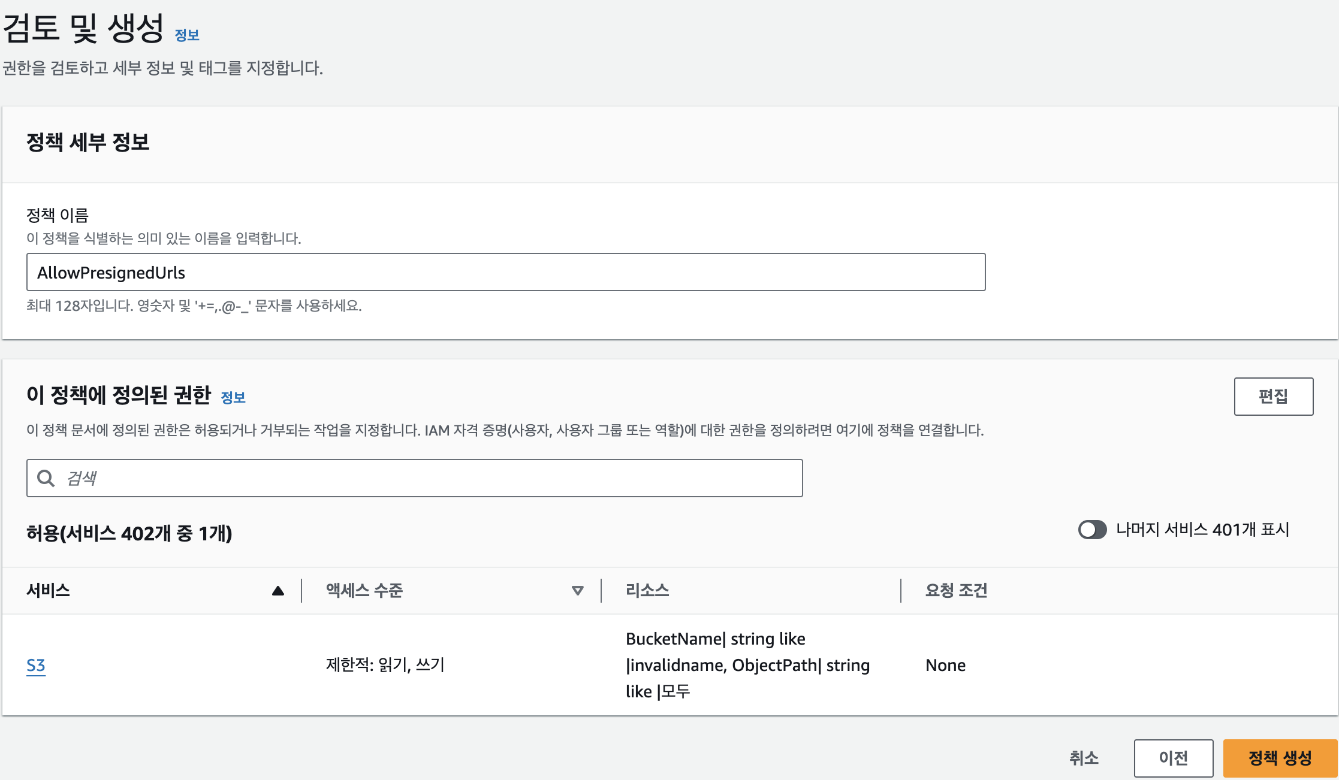This screenshot has height=780, width=1339.
Task: Open the 편집 button for permissions
Action: point(1273,396)
